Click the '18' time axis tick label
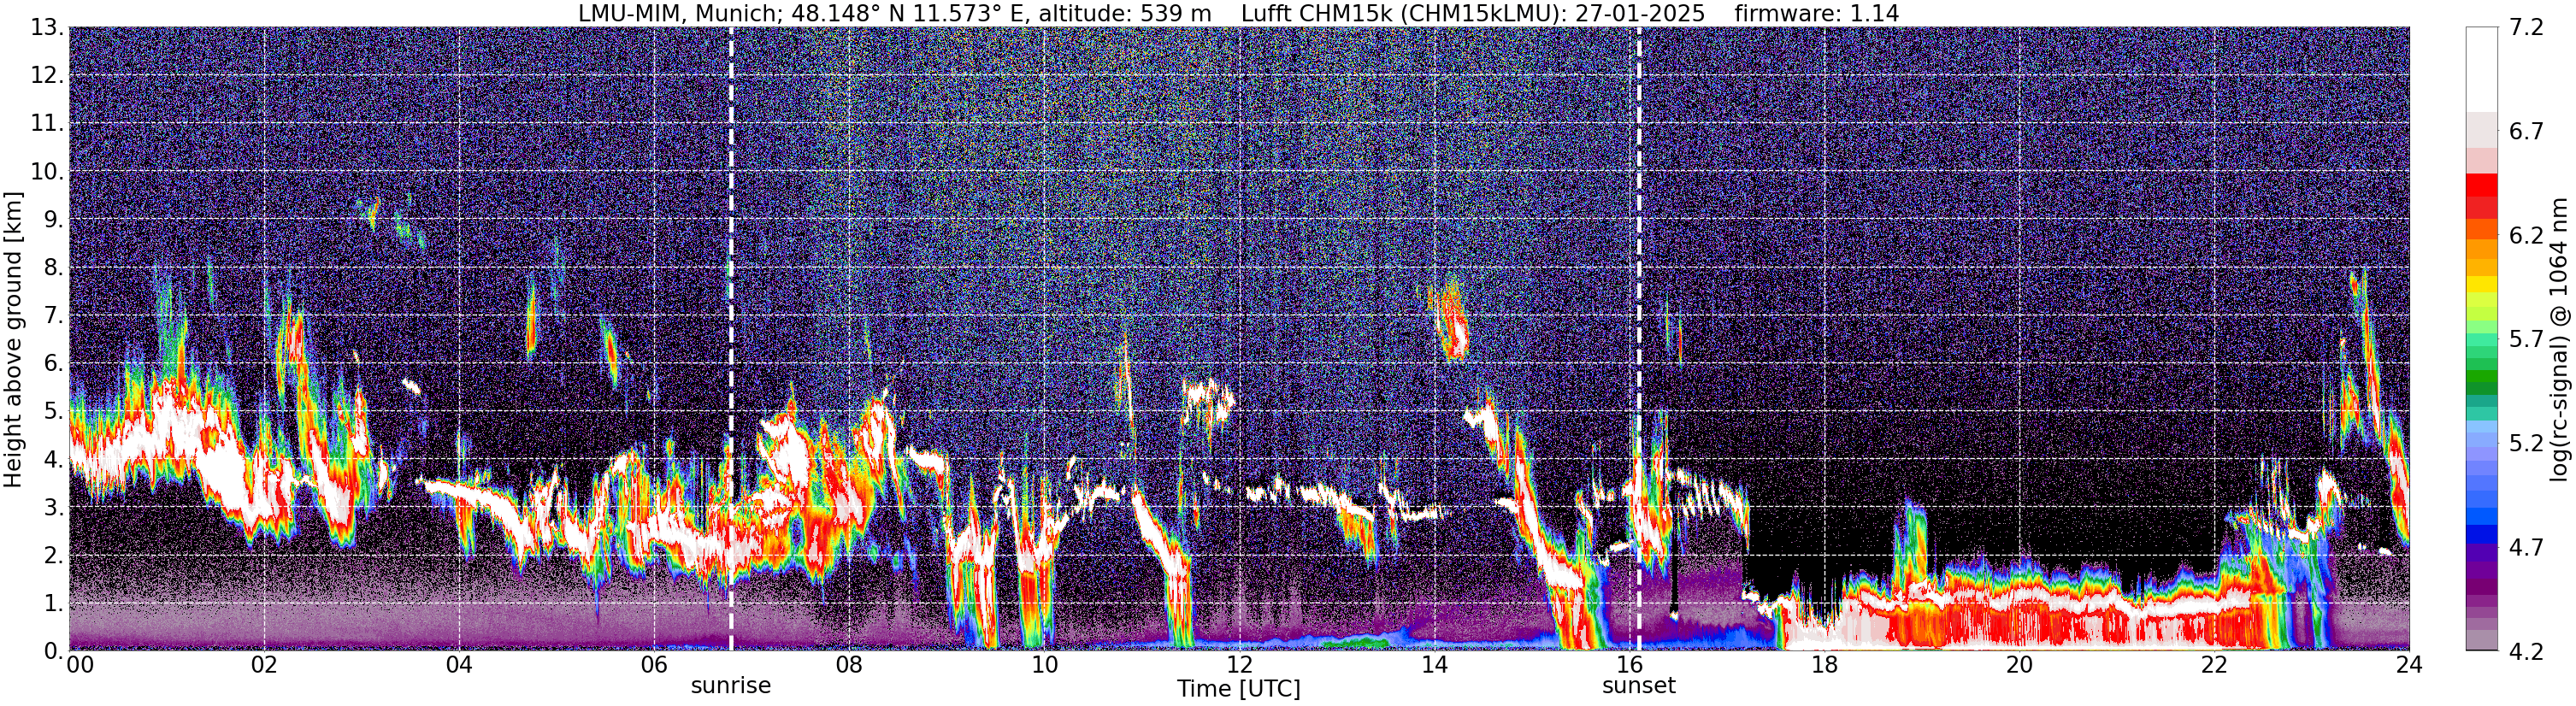The height and width of the screenshot is (706, 2576). click(1824, 664)
